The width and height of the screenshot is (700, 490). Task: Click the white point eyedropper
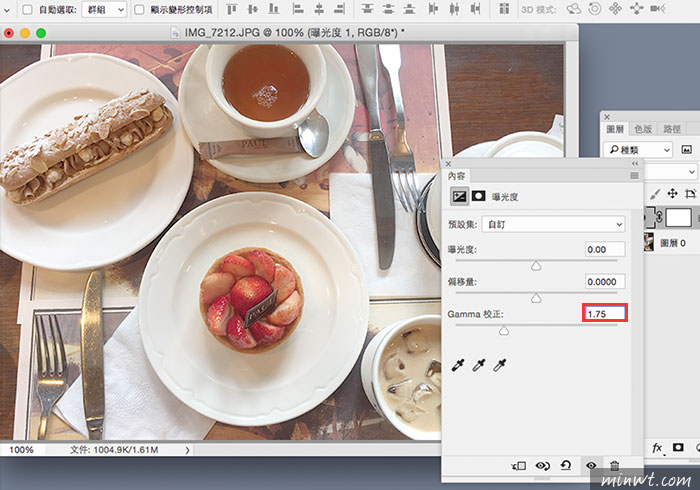coord(499,367)
